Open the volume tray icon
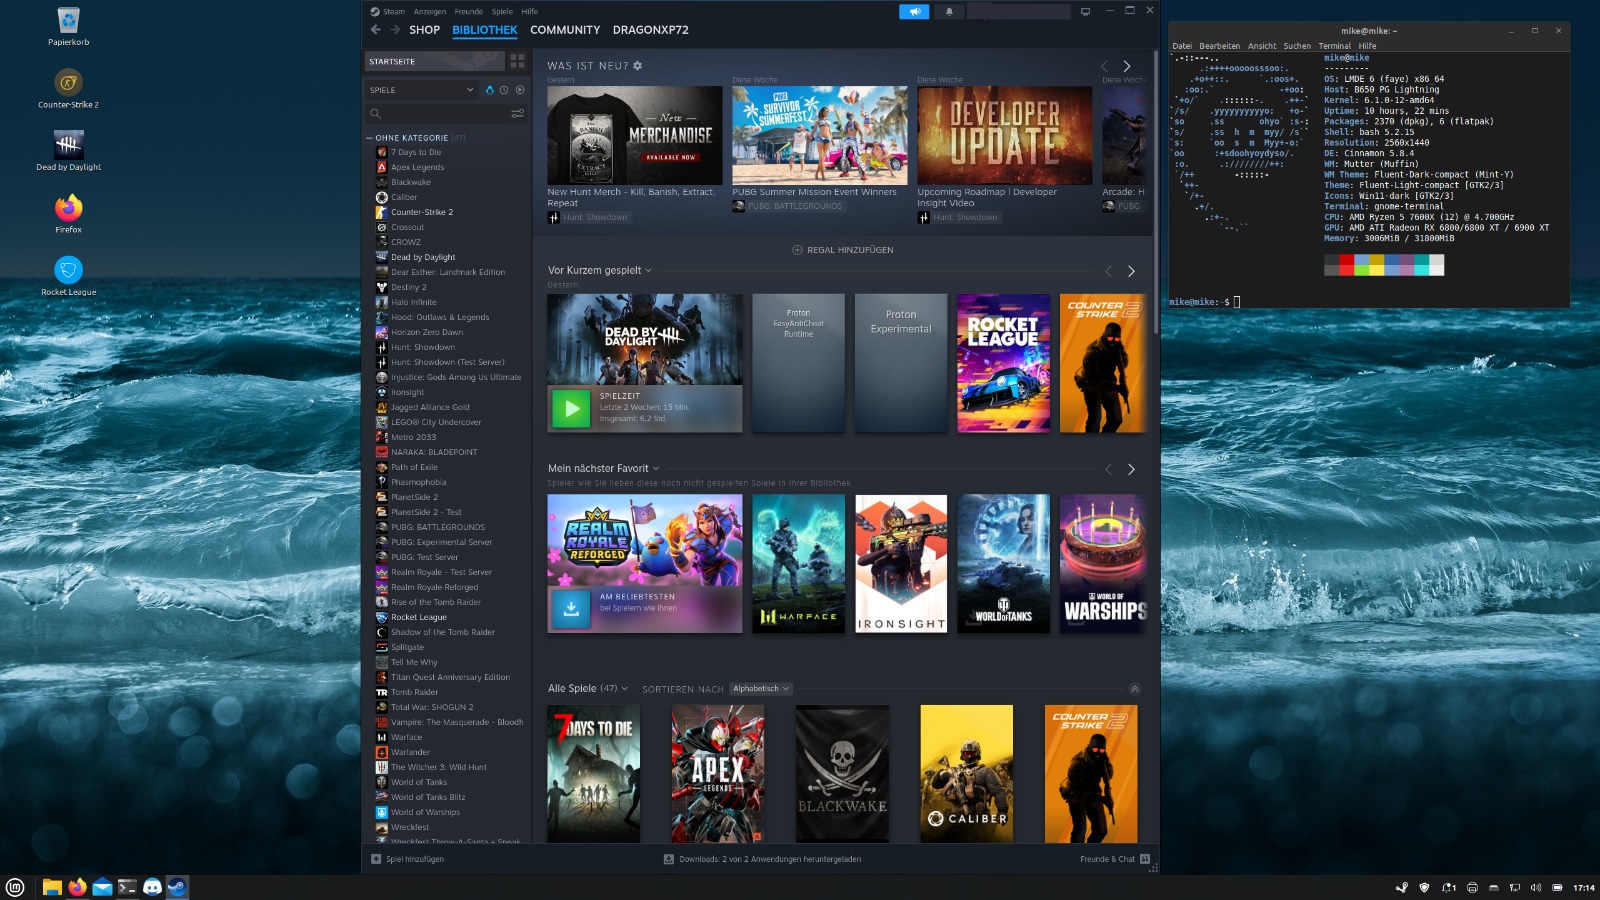Image resolution: width=1600 pixels, height=900 pixels. 1536,887
